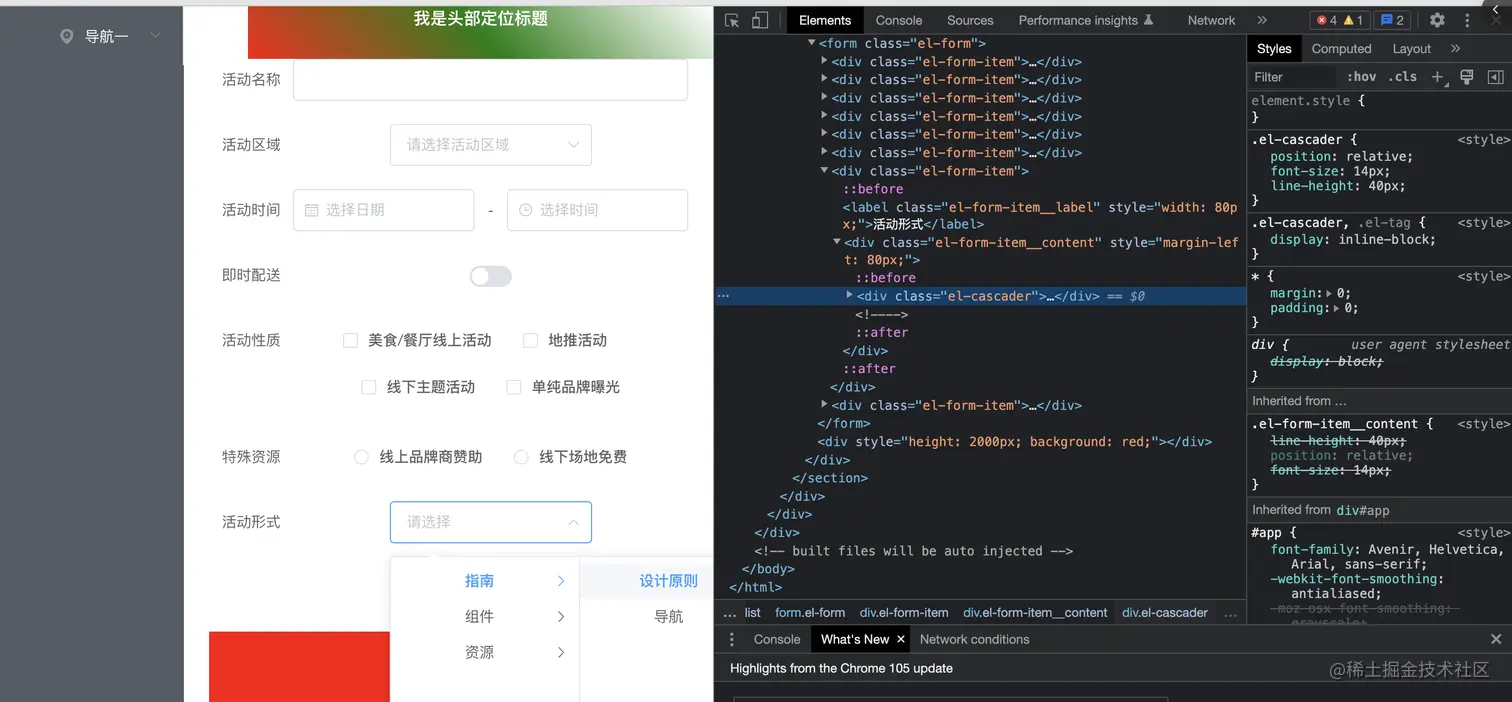The height and width of the screenshot is (702, 1512).
Task: Show more breadcrumb items ellipsis at right
Action: [1230, 613]
